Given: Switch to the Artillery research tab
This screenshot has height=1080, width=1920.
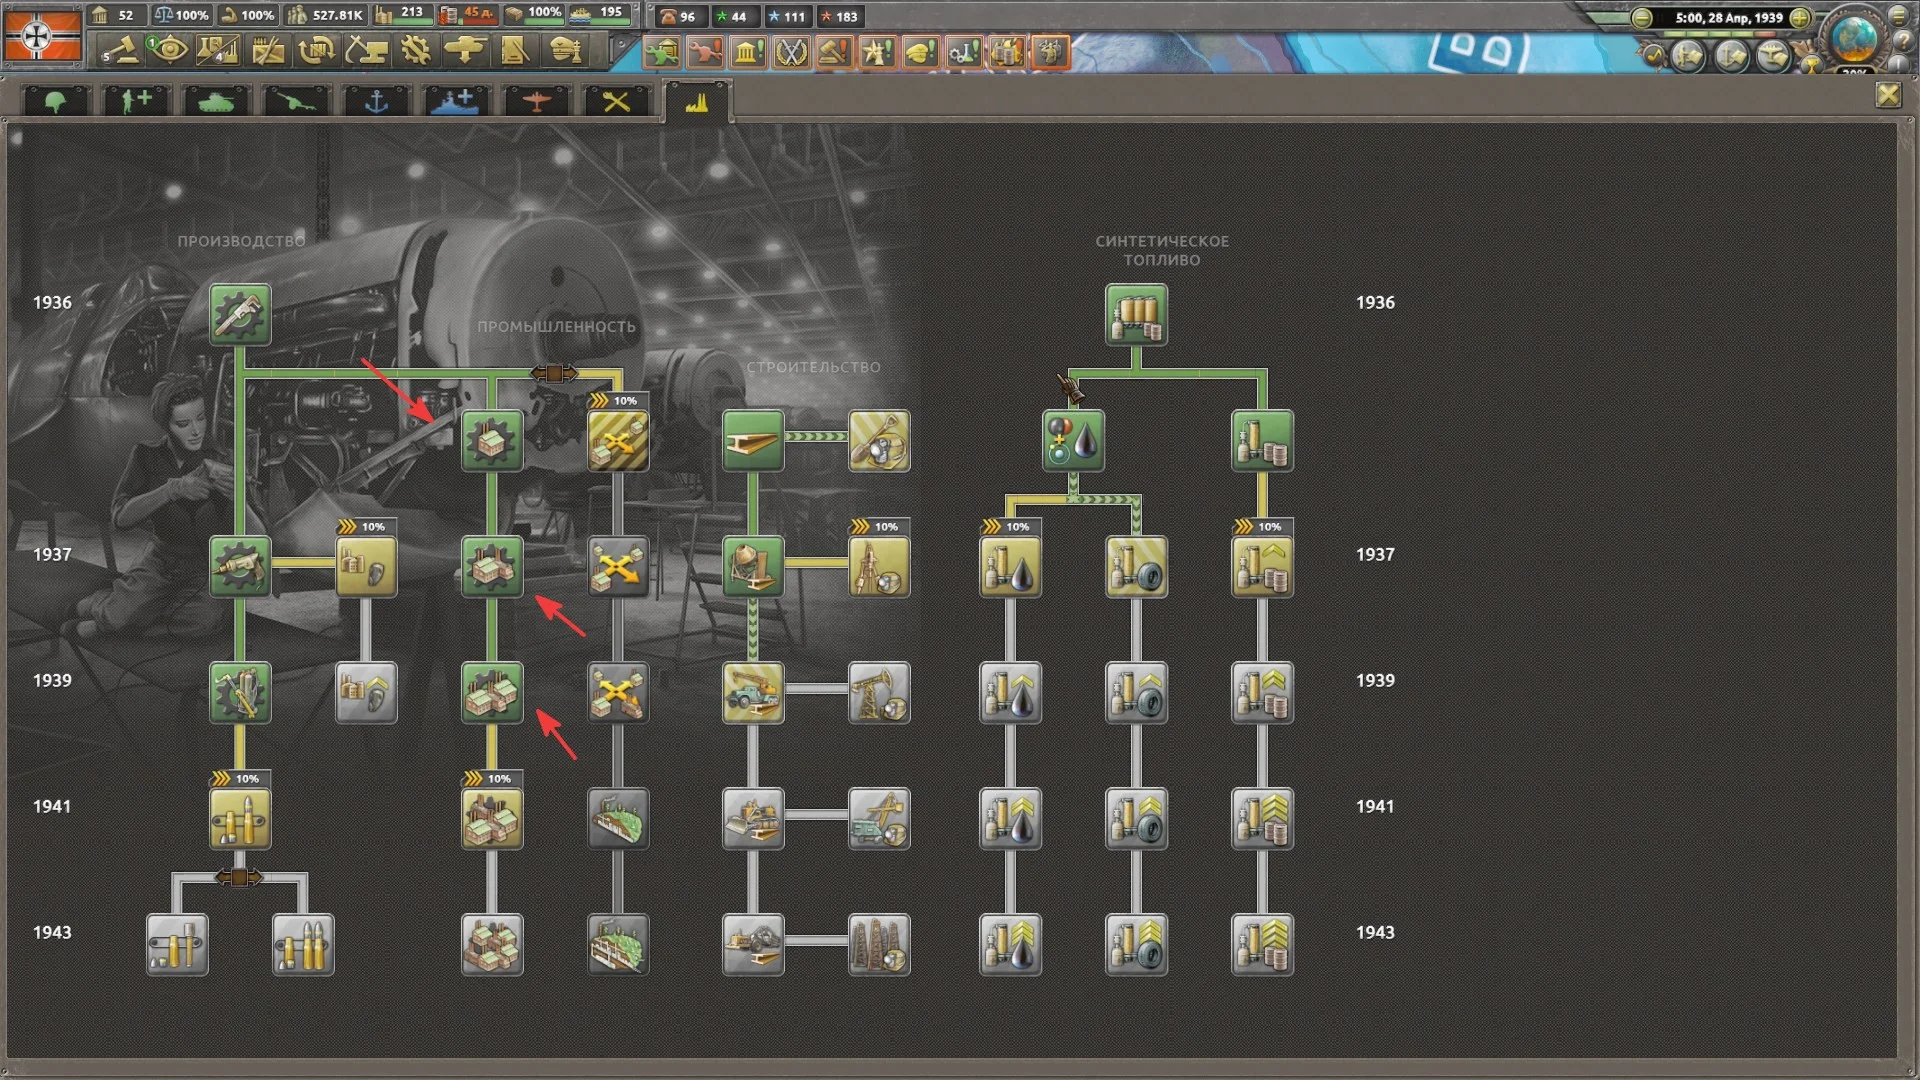Looking at the screenshot, I should tap(295, 101).
